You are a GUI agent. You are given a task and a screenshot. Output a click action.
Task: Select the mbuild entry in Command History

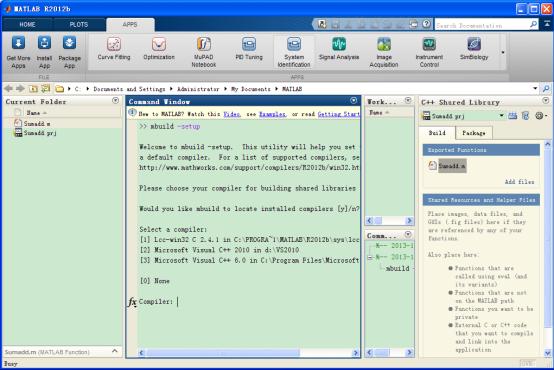[397, 269]
